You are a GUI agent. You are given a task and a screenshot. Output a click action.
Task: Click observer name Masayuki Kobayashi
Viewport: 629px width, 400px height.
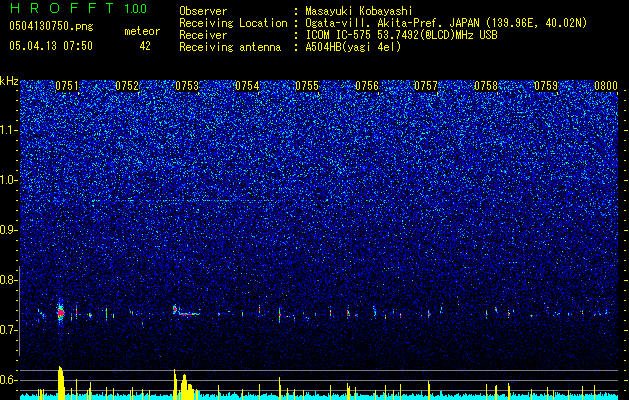[359, 11]
